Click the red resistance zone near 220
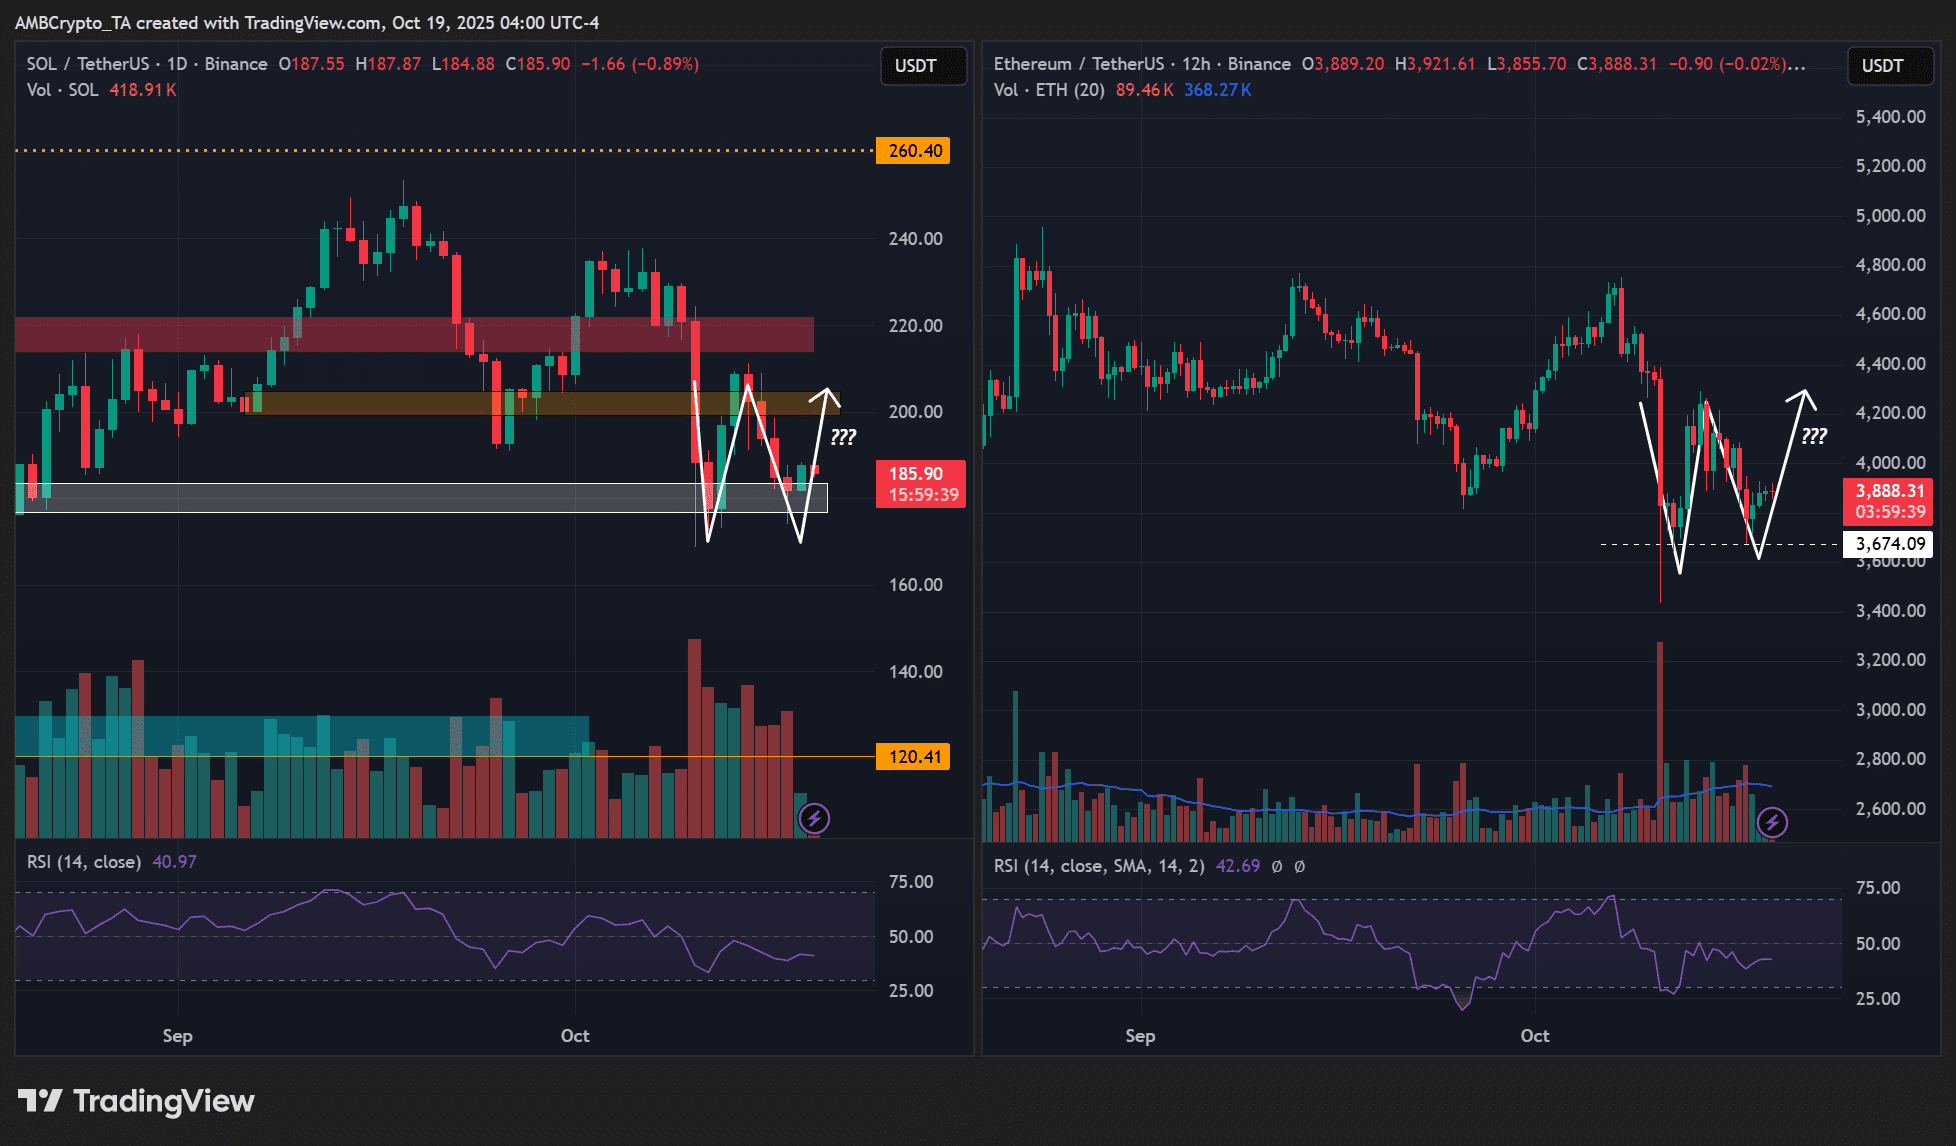Viewport: 1956px width, 1146px height. coord(400,335)
